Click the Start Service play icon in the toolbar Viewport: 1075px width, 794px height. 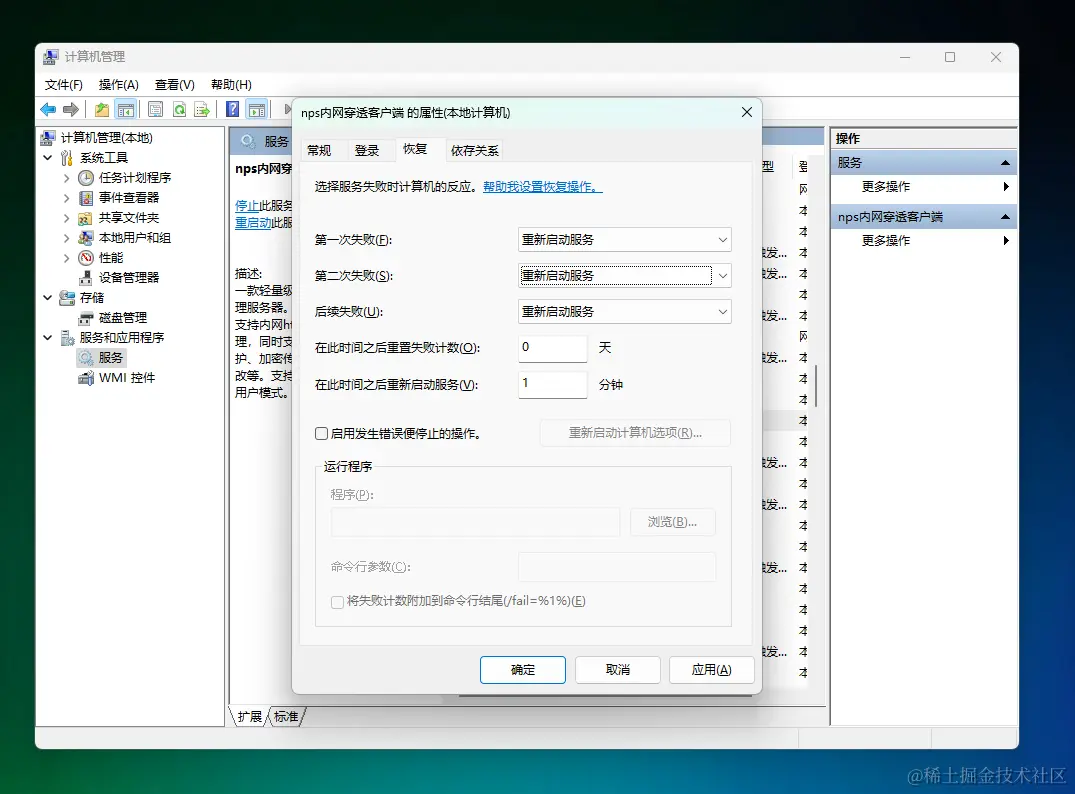[287, 110]
